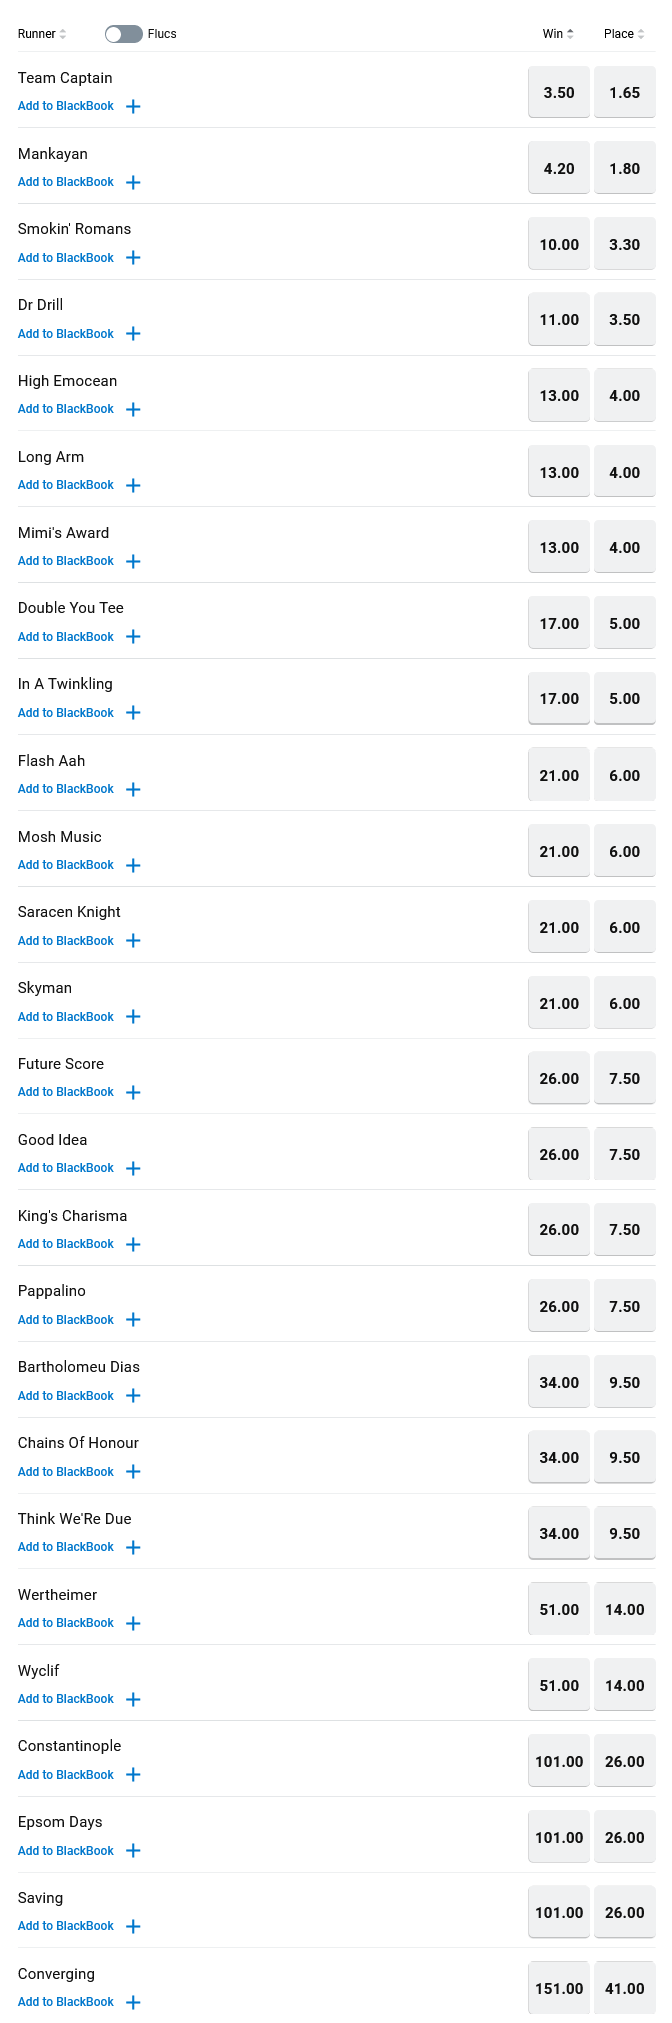Click plus icon for Skyman
The height and width of the screenshot is (2023, 672).
click(x=134, y=1017)
